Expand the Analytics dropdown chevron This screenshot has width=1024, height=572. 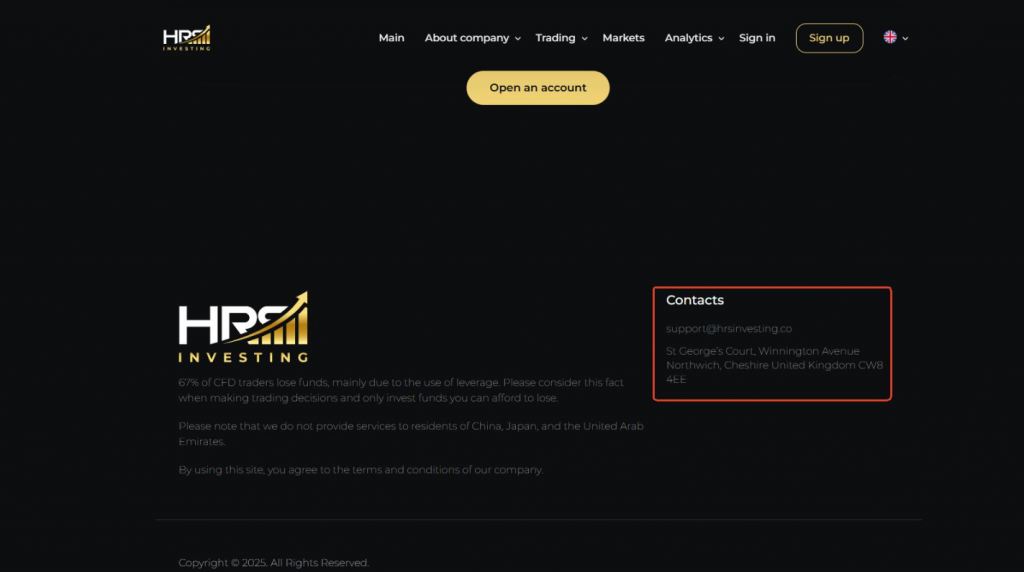click(x=721, y=39)
